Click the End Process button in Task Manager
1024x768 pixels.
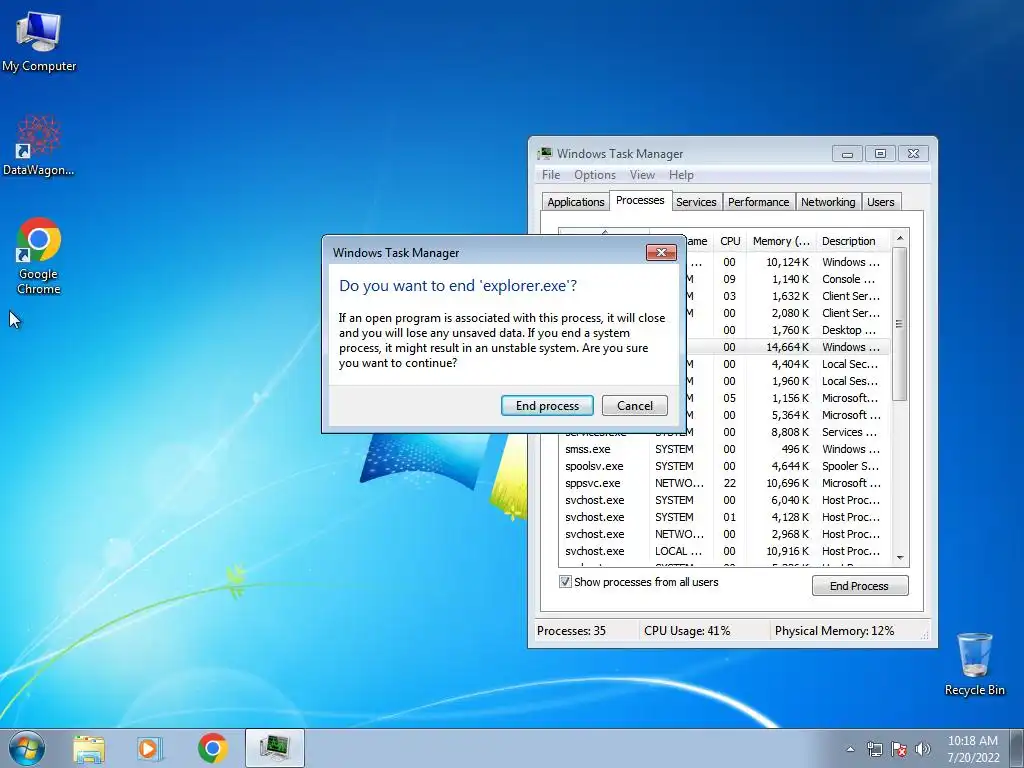[x=859, y=586]
